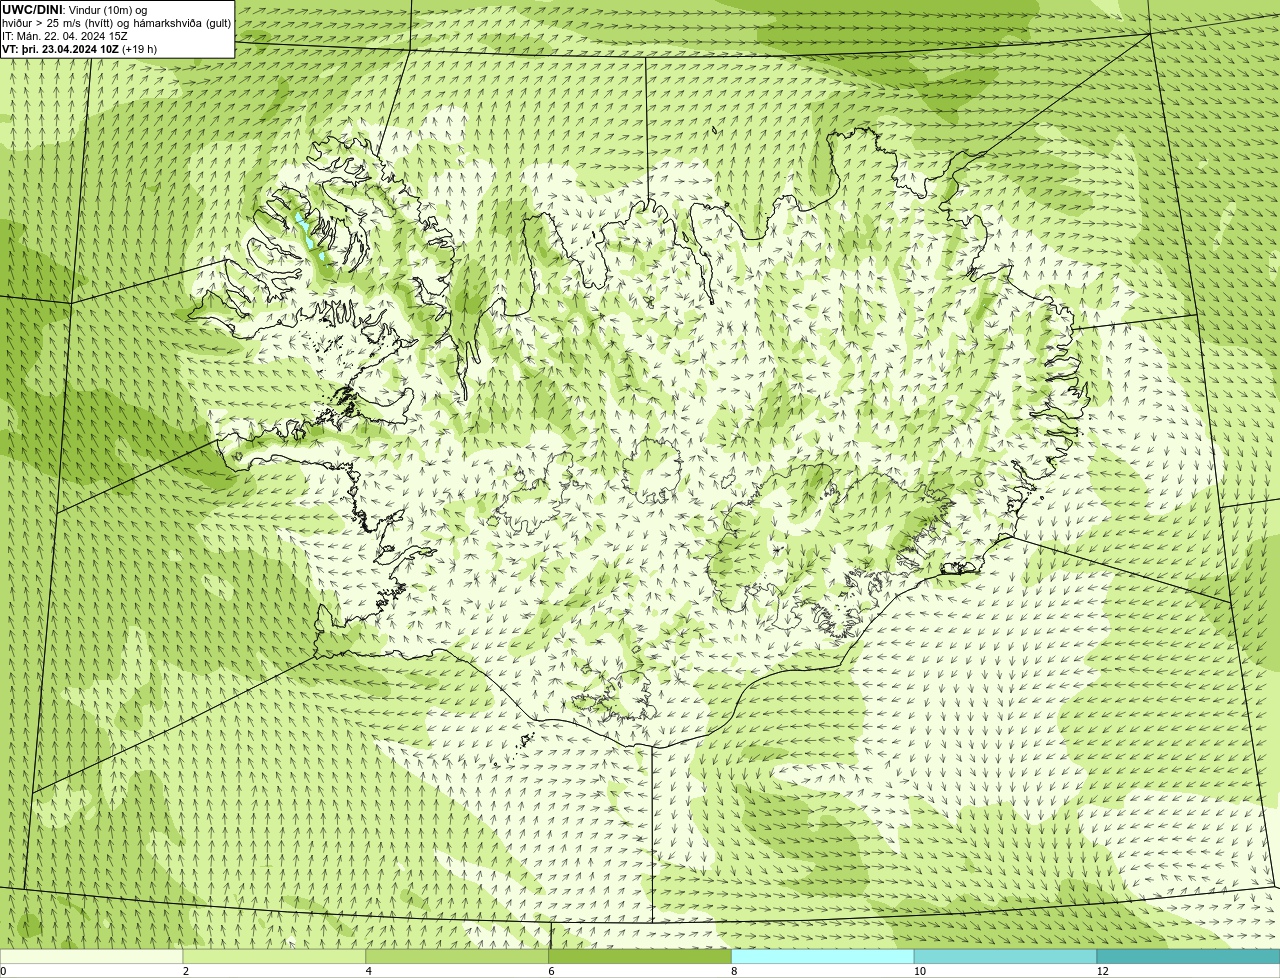Click the 10–12 m/s turquoise legend band

[x=1006, y=956]
